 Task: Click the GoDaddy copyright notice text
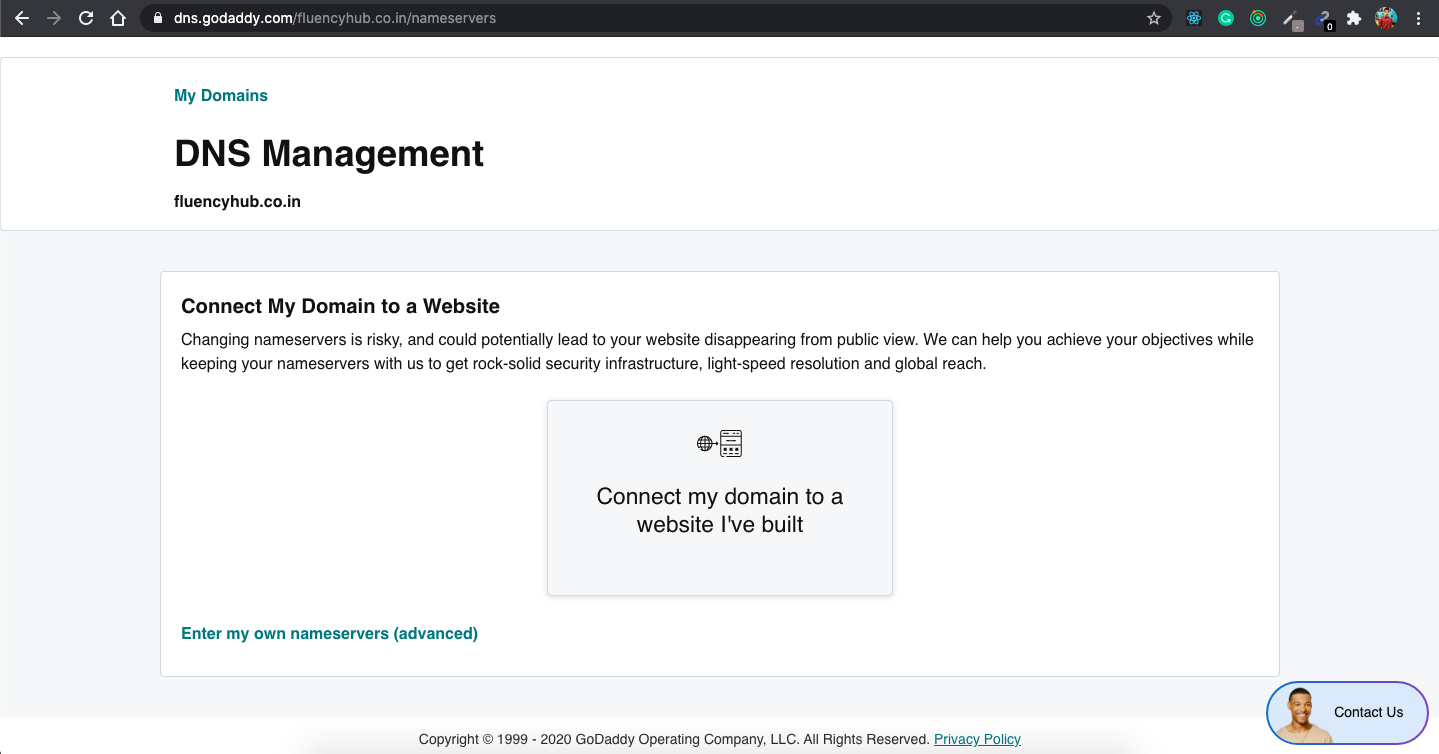point(674,739)
